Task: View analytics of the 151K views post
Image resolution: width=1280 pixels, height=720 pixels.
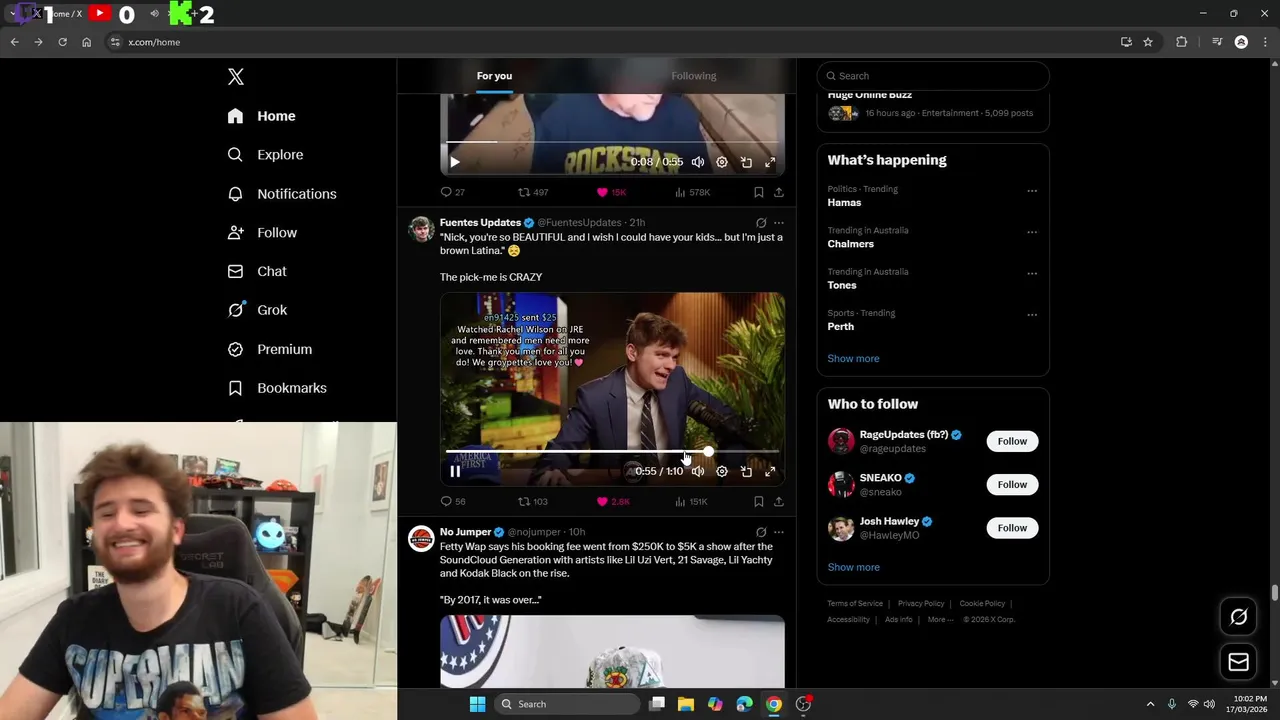Action: [692, 502]
